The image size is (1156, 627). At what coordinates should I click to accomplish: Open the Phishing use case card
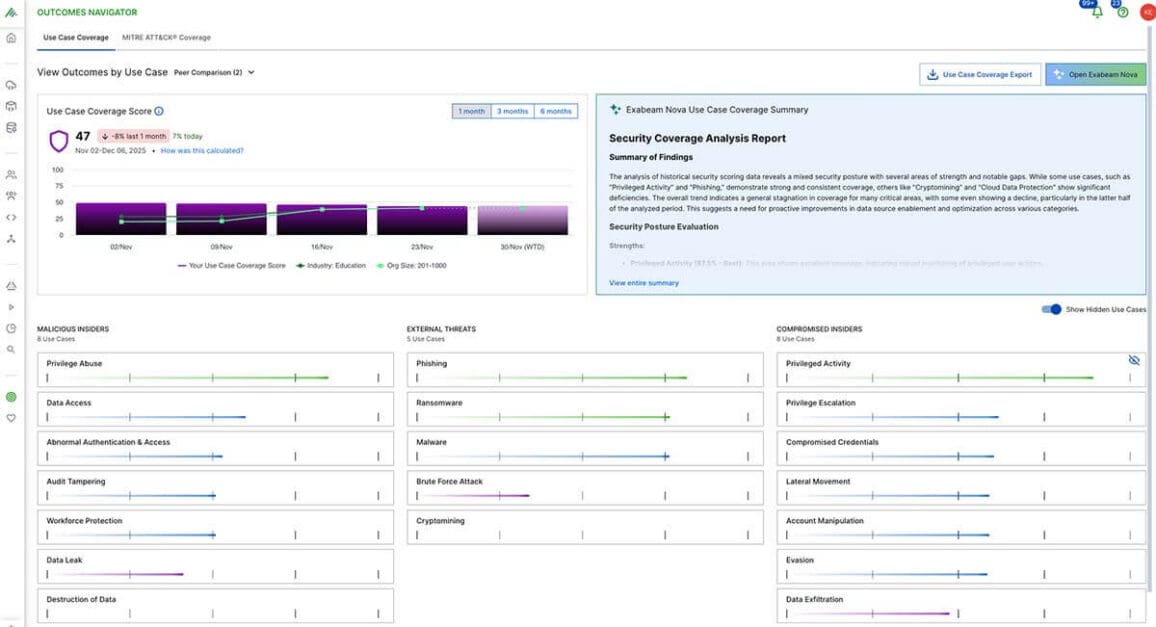coord(585,370)
